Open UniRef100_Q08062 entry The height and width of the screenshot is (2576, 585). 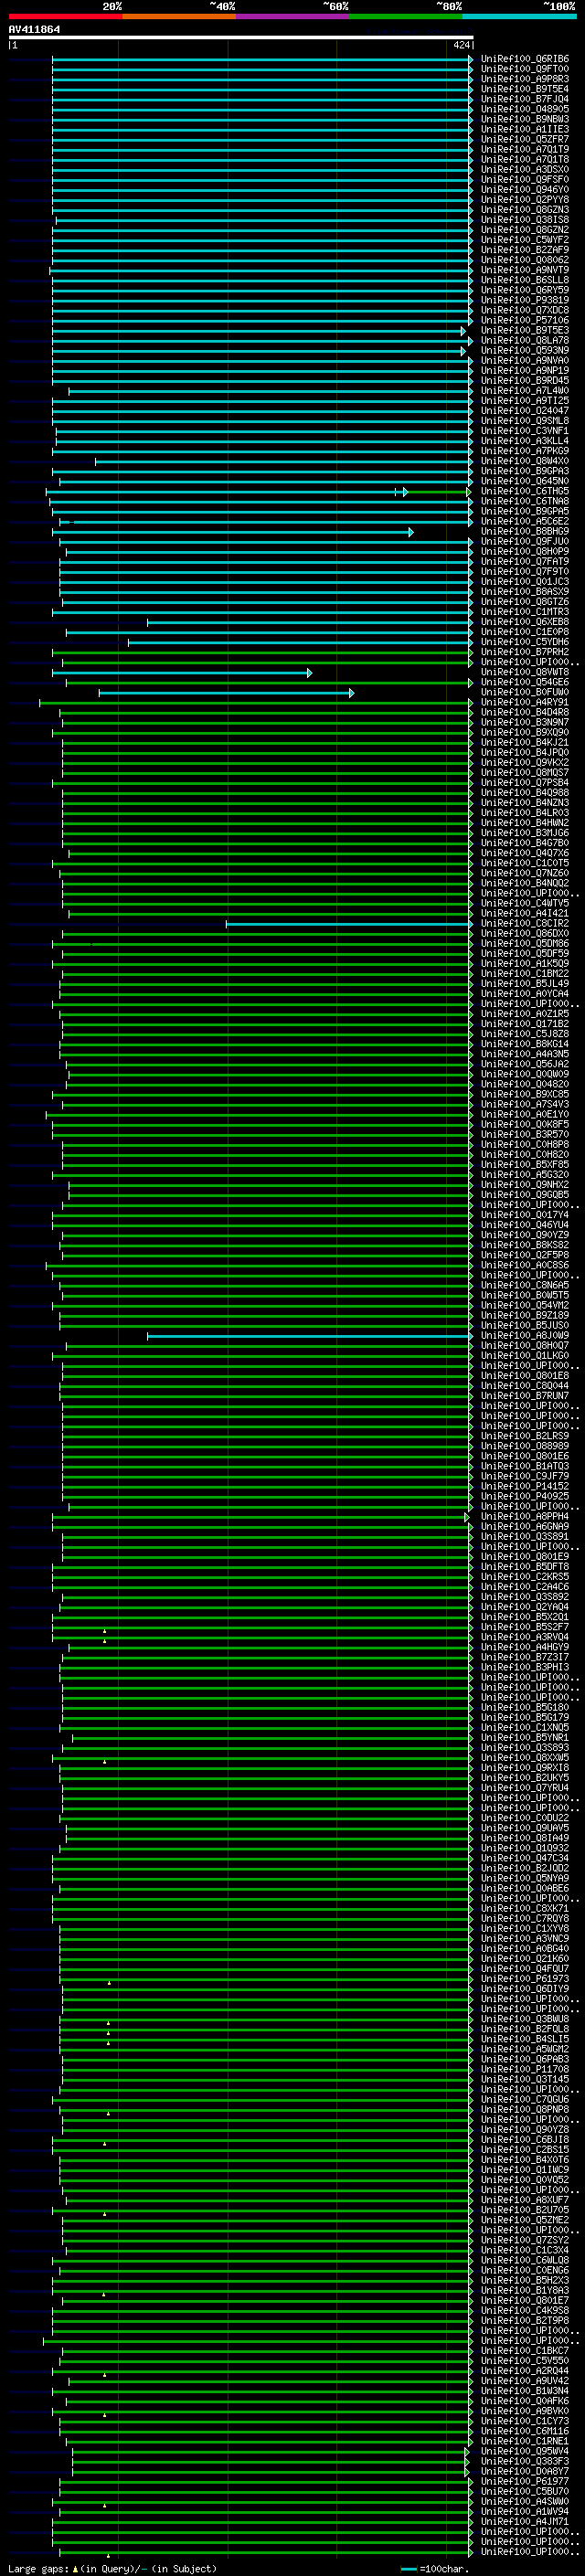pos(525,260)
